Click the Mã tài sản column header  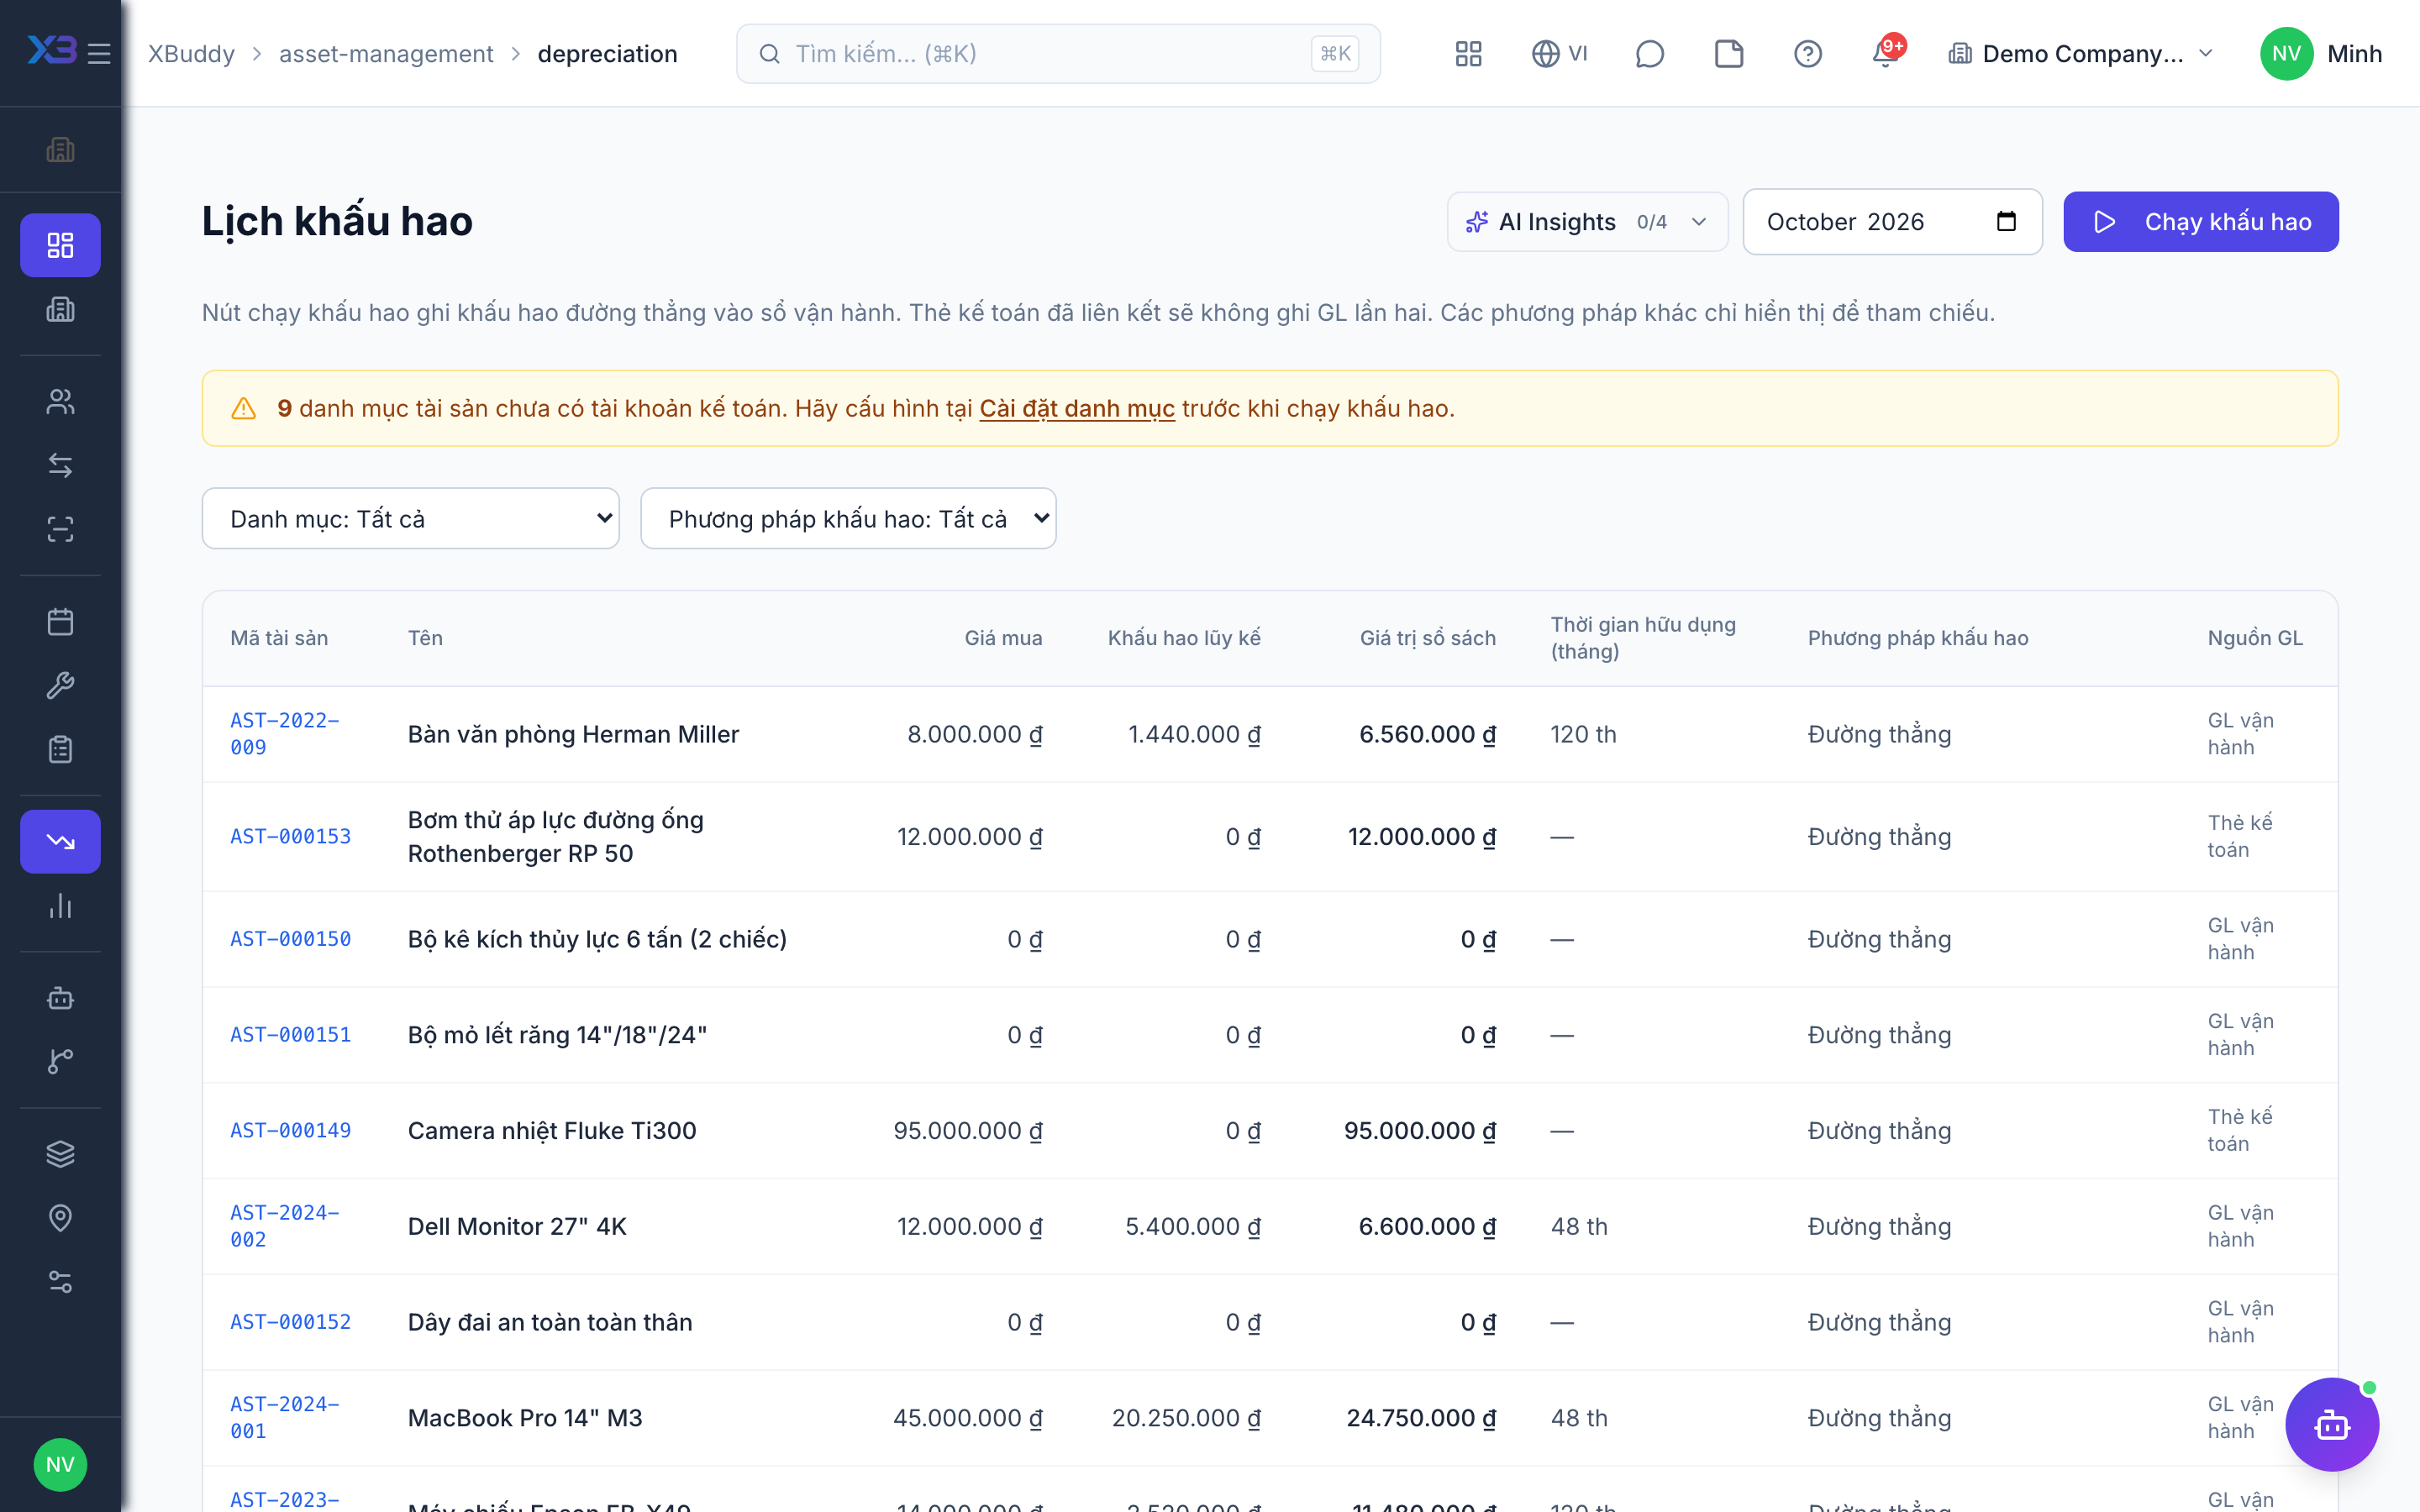coord(279,638)
